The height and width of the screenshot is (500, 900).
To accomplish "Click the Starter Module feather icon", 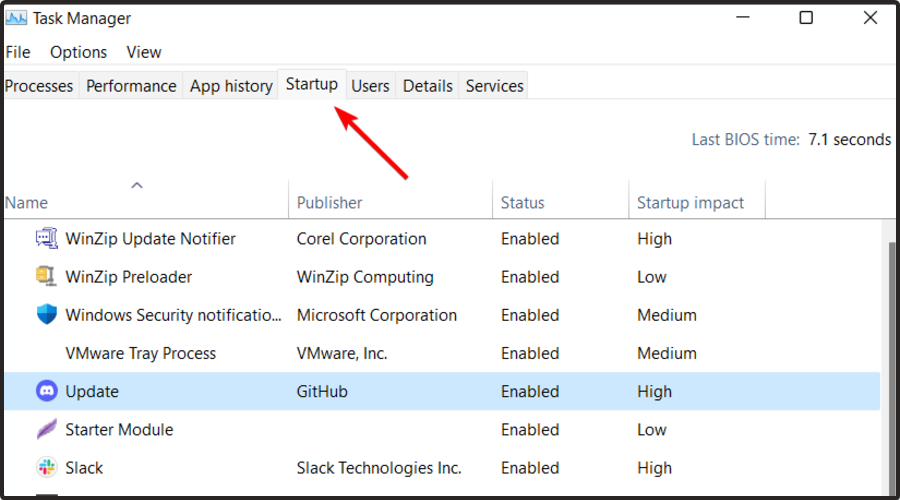I will pyautogui.click(x=46, y=430).
